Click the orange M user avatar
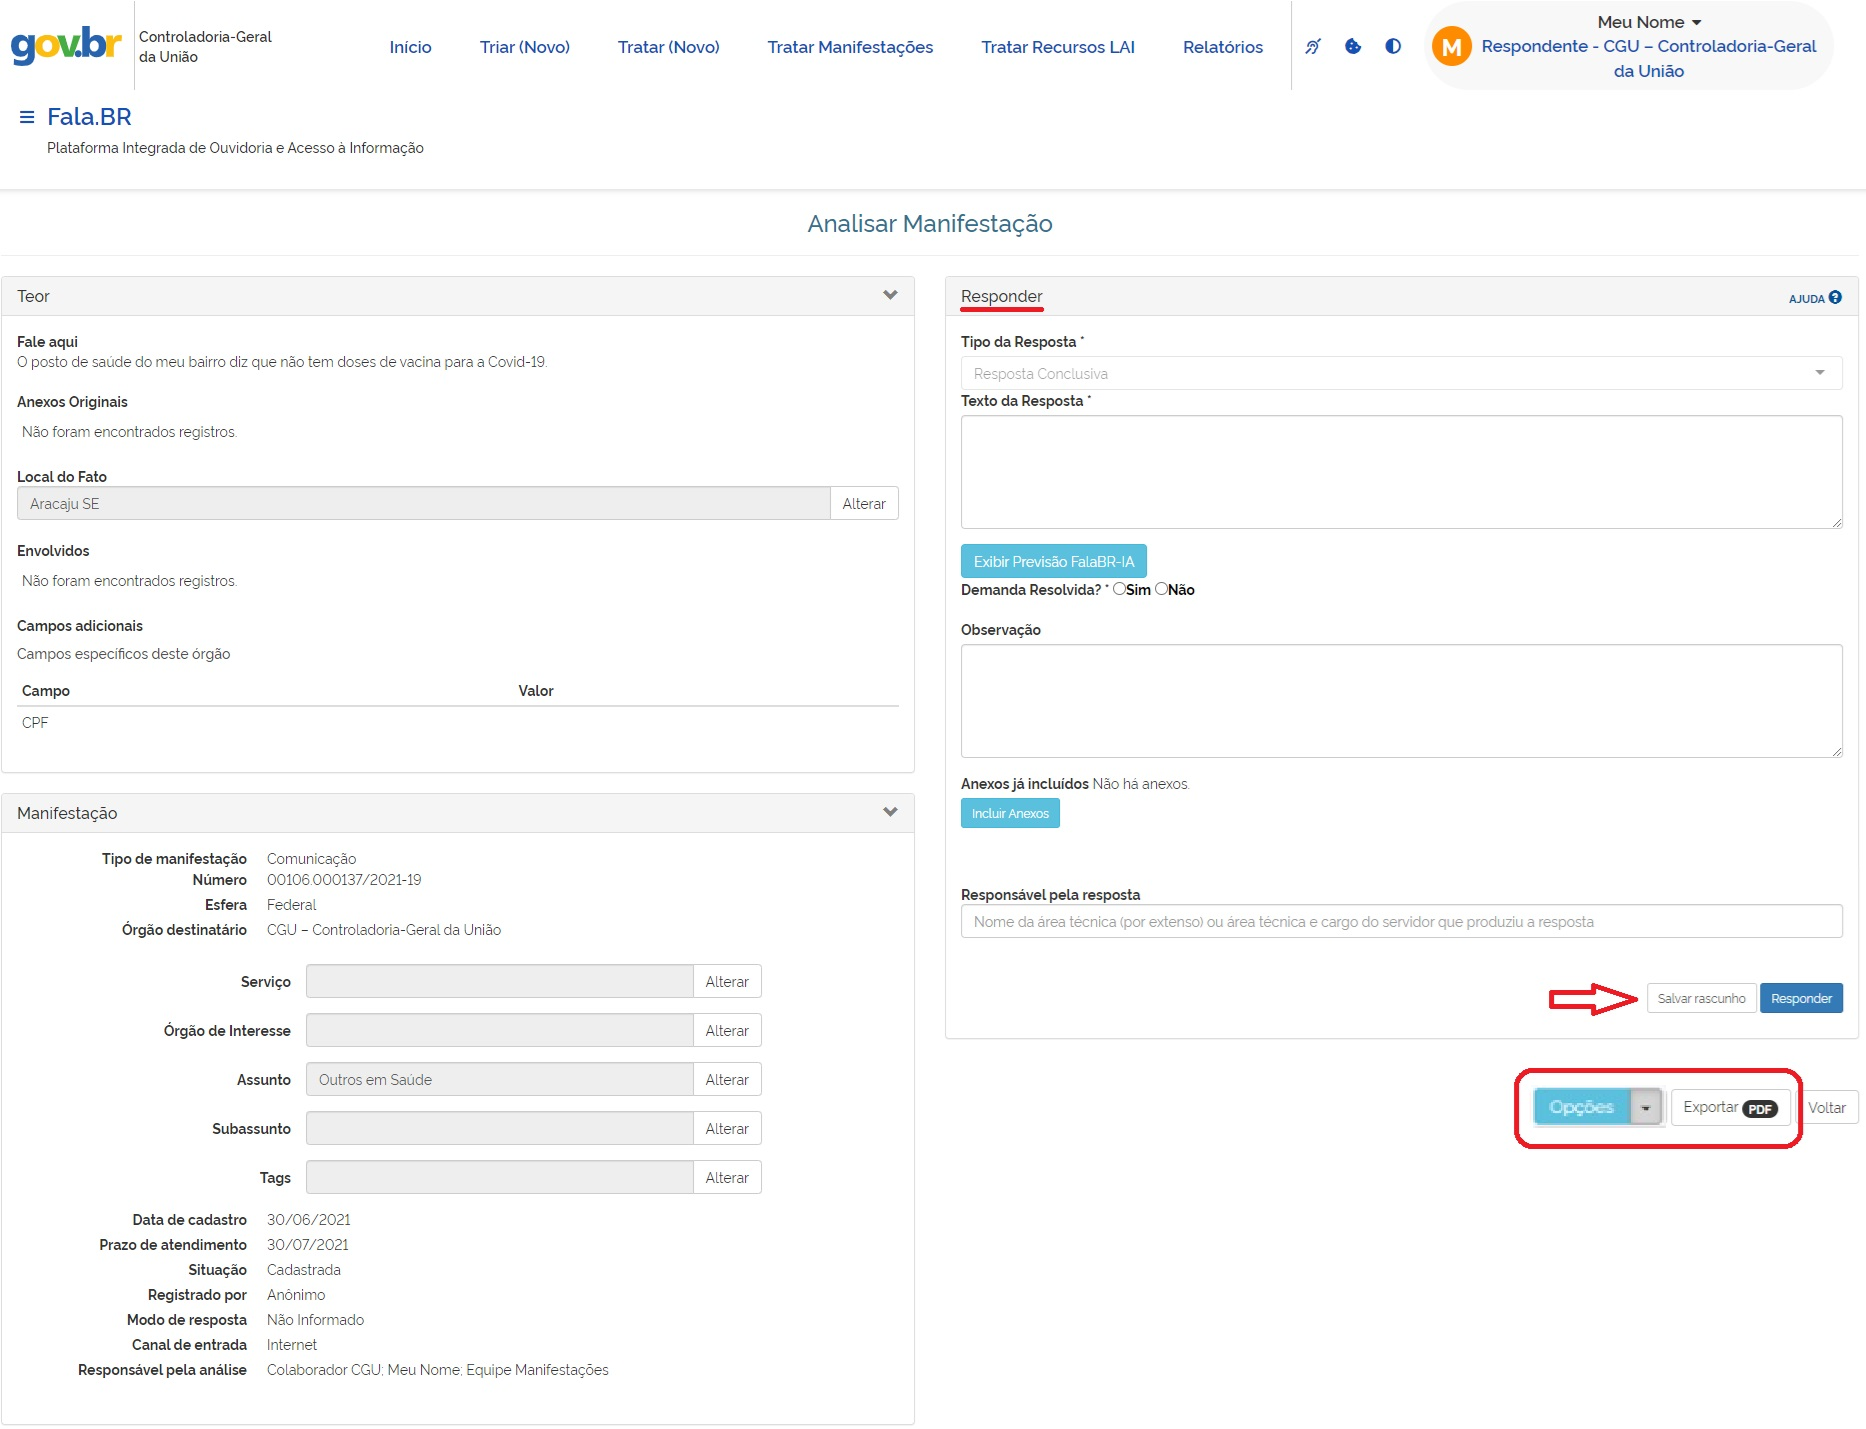This screenshot has width=1866, height=1429. [1451, 46]
